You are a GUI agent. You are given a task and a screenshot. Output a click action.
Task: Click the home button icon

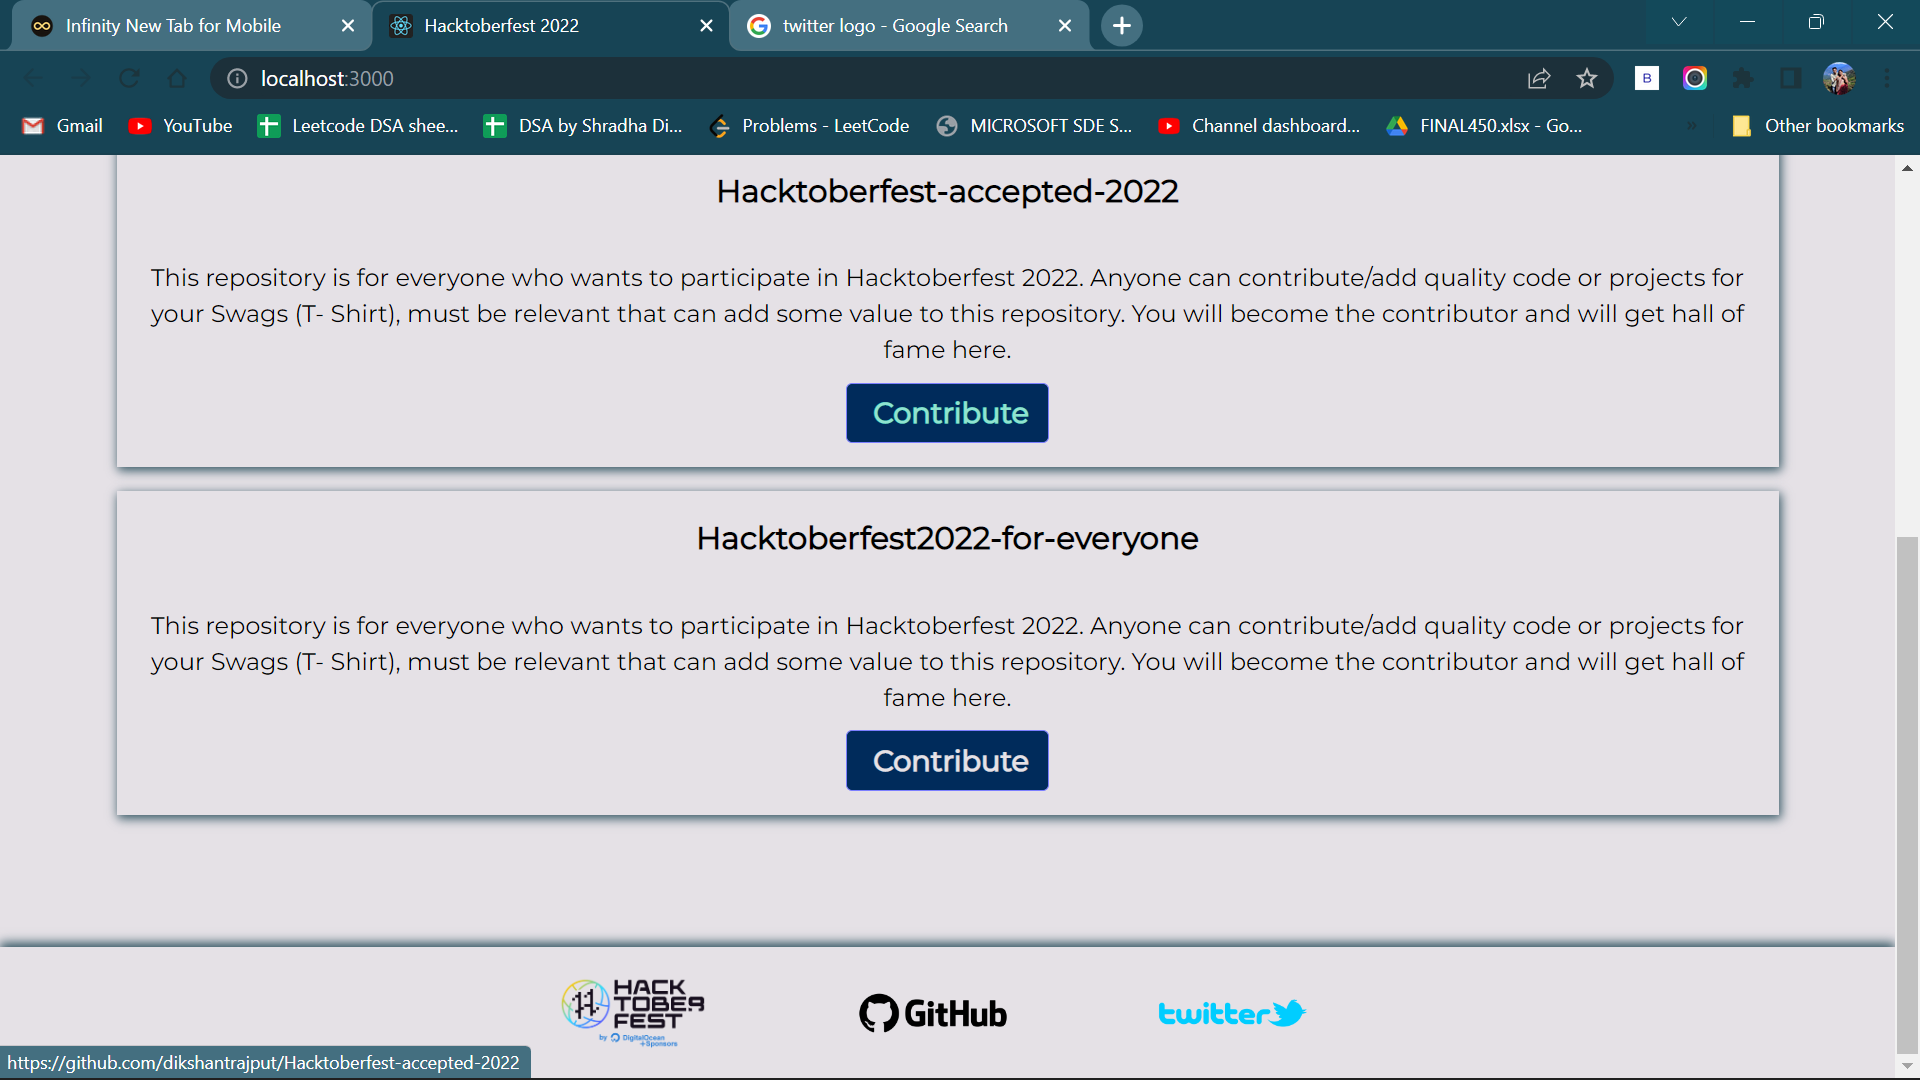[x=177, y=78]
